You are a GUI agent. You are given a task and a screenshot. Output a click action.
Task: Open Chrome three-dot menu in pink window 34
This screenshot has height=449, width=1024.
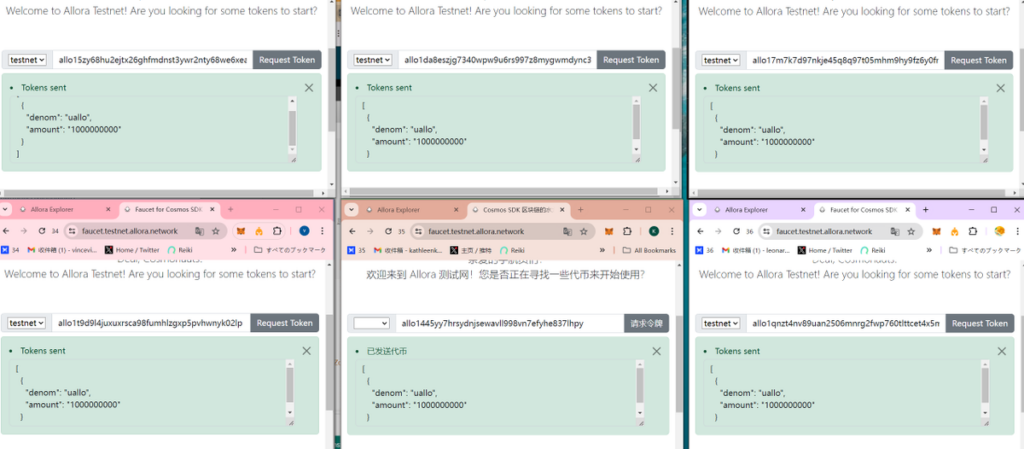(322, 231)
